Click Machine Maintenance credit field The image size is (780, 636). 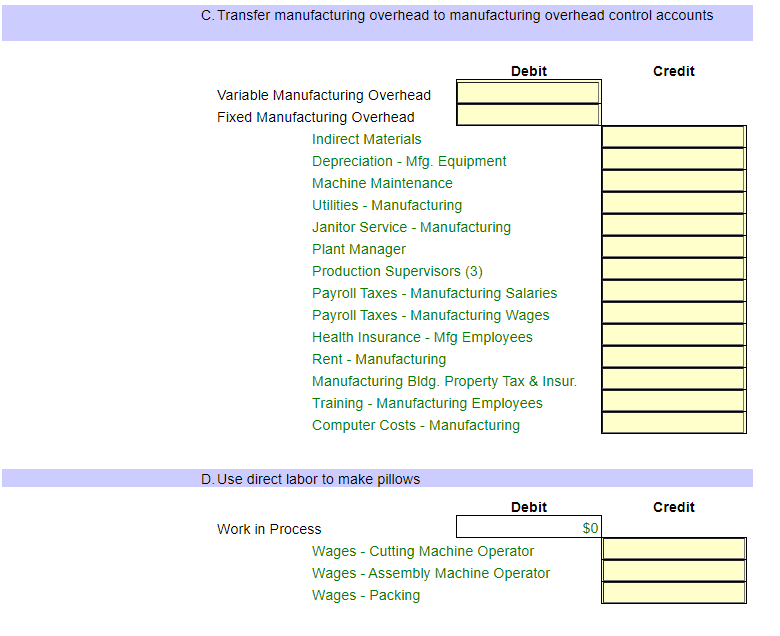tap(674, 181)
